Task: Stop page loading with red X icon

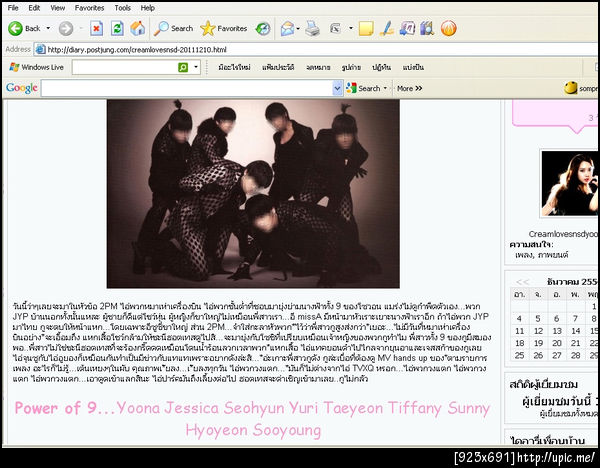Action: 96,28
